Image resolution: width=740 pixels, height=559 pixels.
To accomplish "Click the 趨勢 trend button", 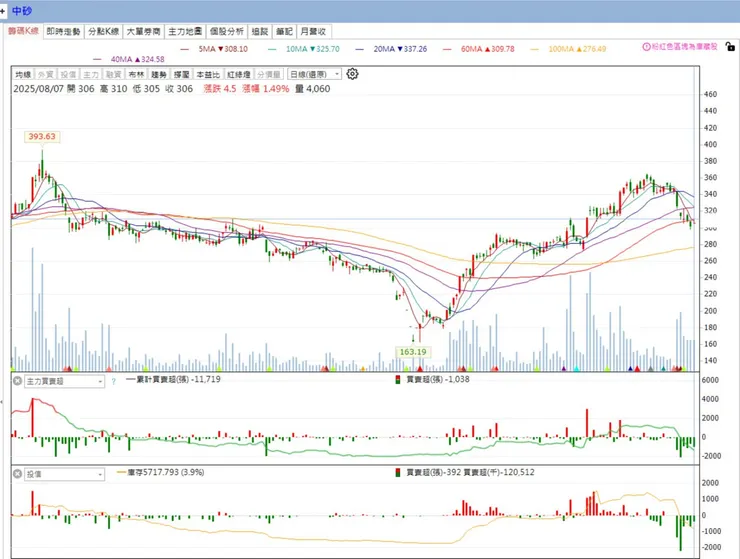I will coord(159,75).
